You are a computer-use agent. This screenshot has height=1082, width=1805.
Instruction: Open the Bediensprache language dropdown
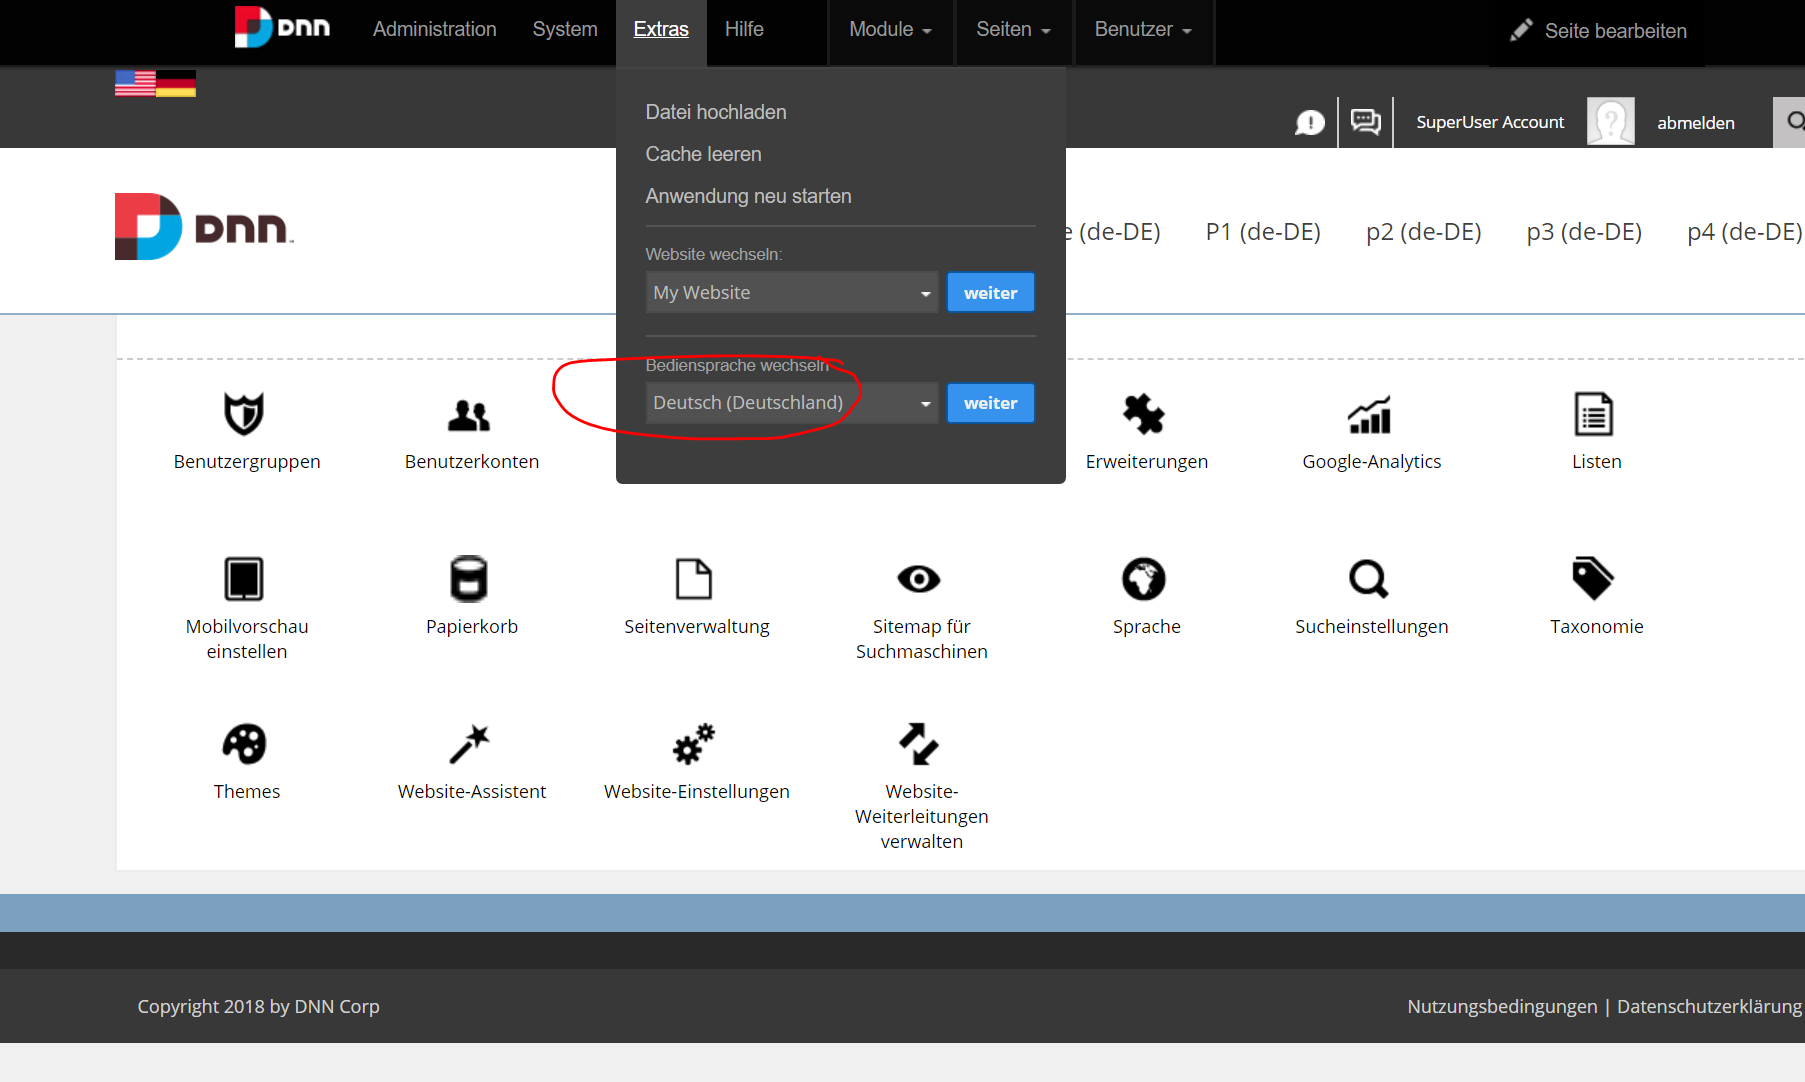[791, 403]
